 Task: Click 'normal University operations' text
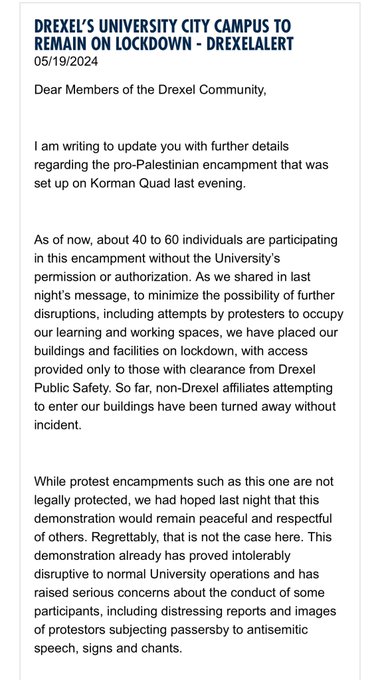(181, 574)
